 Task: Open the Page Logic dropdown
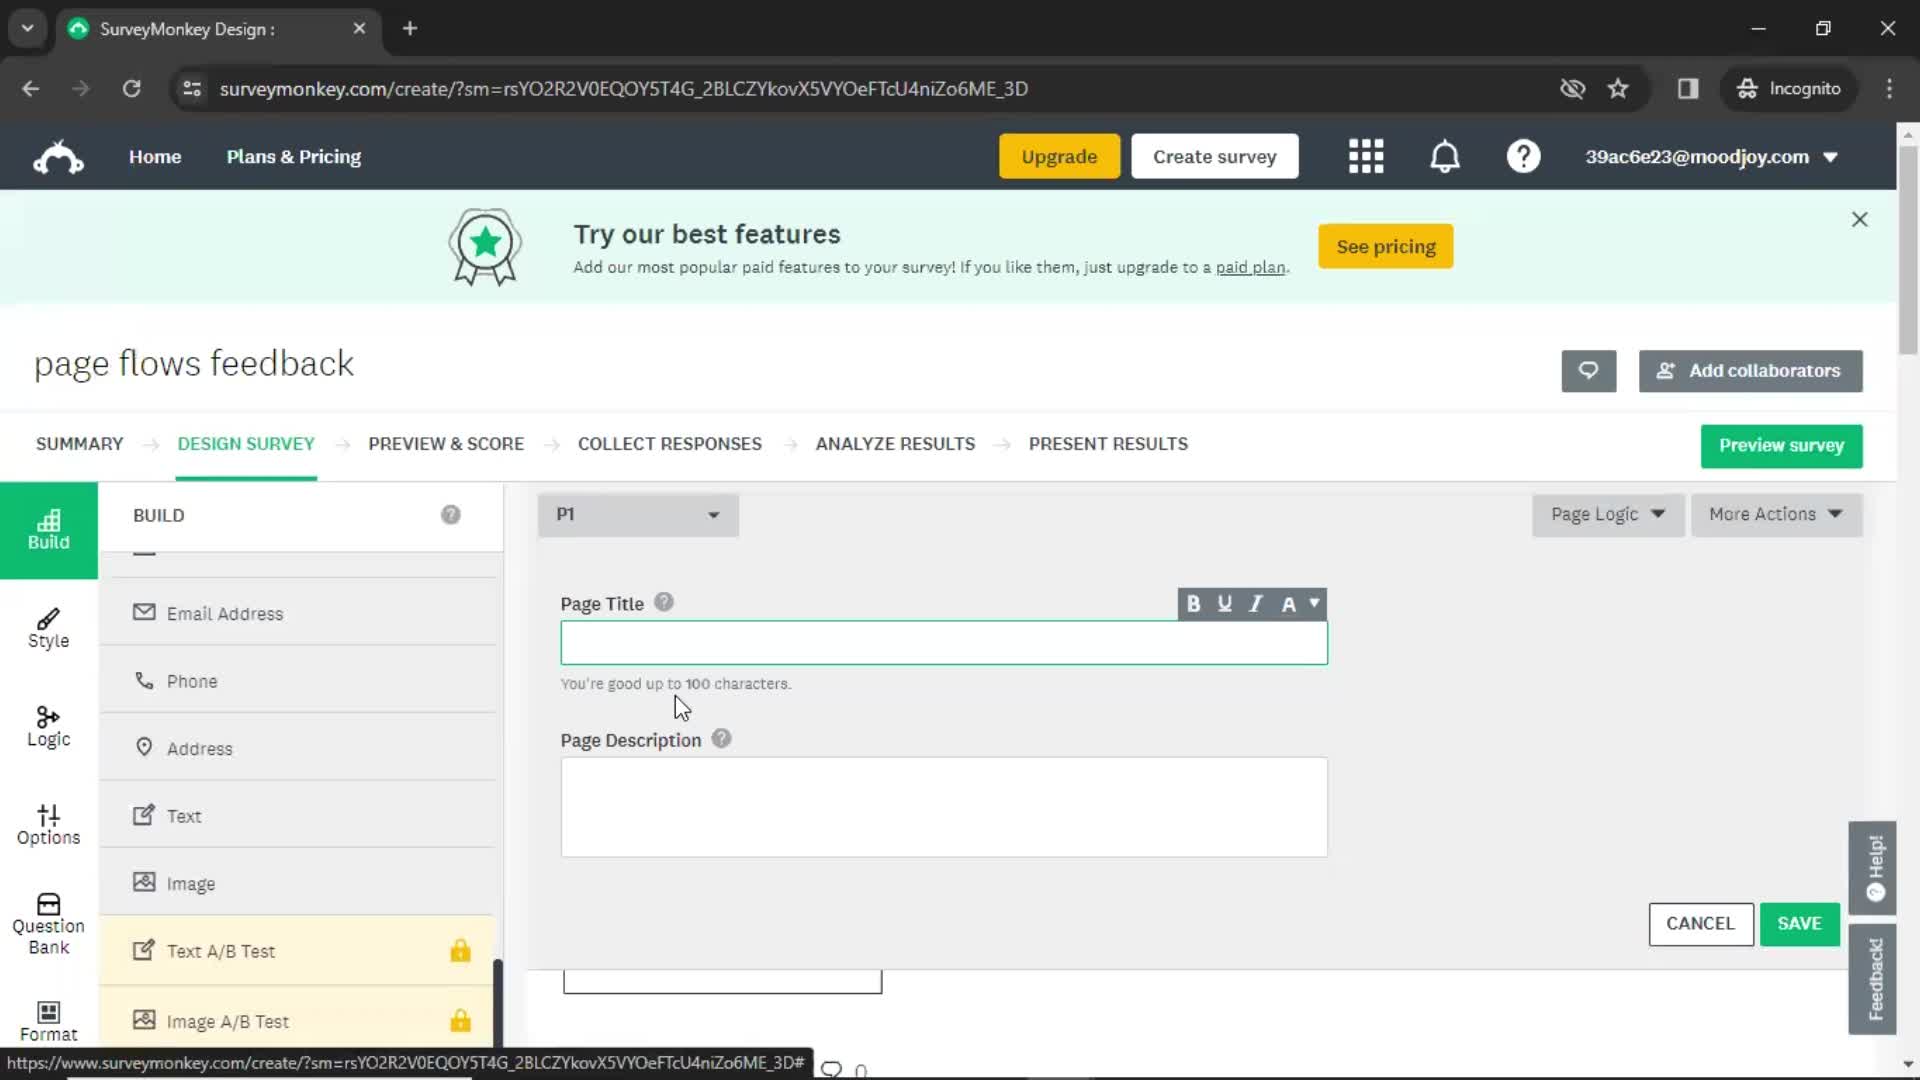pos(1608,514)
